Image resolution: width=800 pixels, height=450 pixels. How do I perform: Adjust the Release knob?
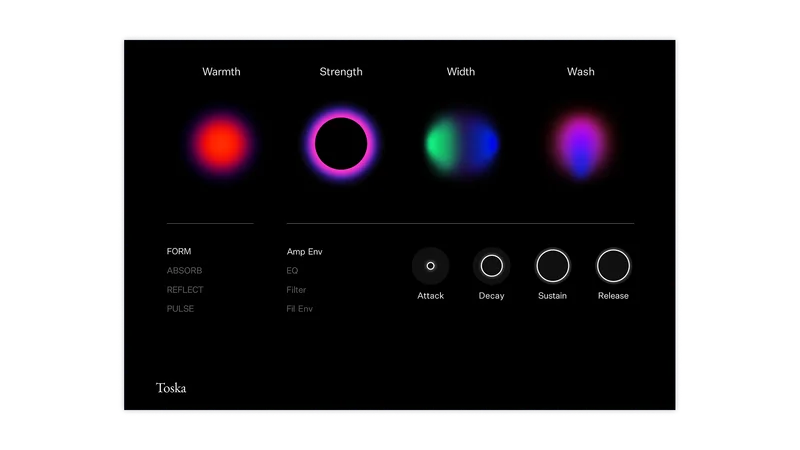(x=613, y=266)
